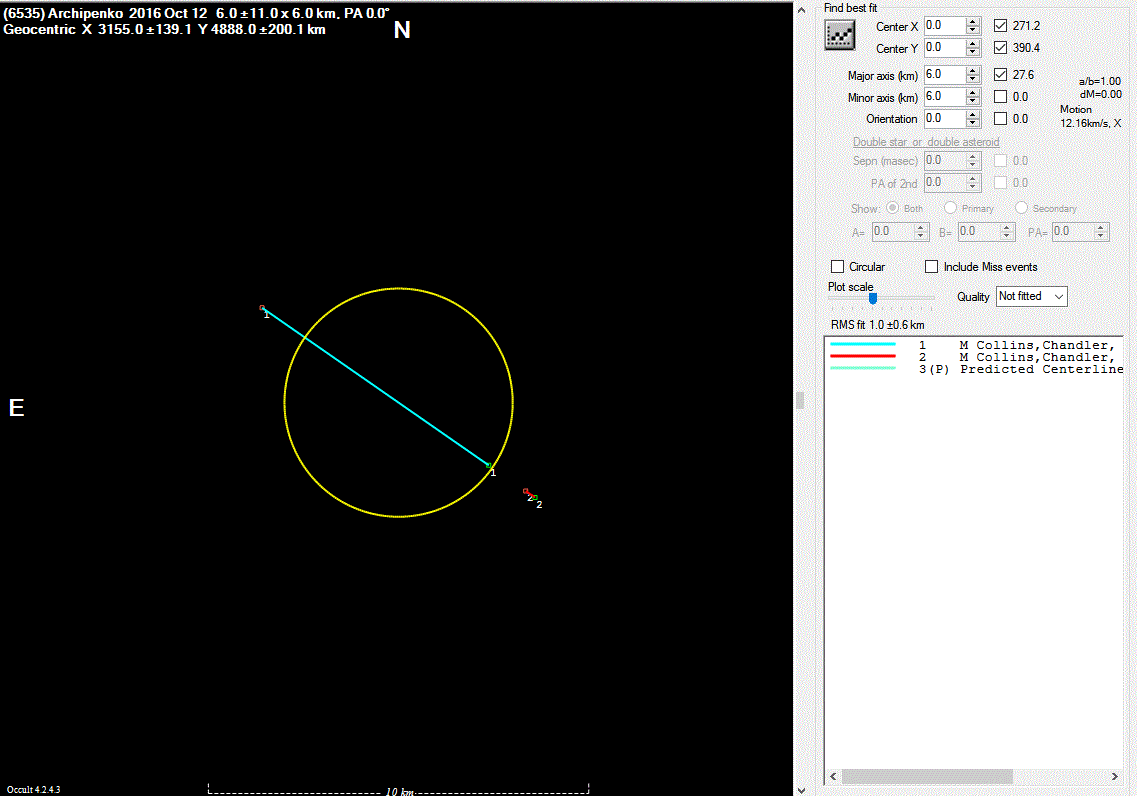Toggle the Center X 271.2 checkbox
1137x796 pixels.
point(1001,25)
